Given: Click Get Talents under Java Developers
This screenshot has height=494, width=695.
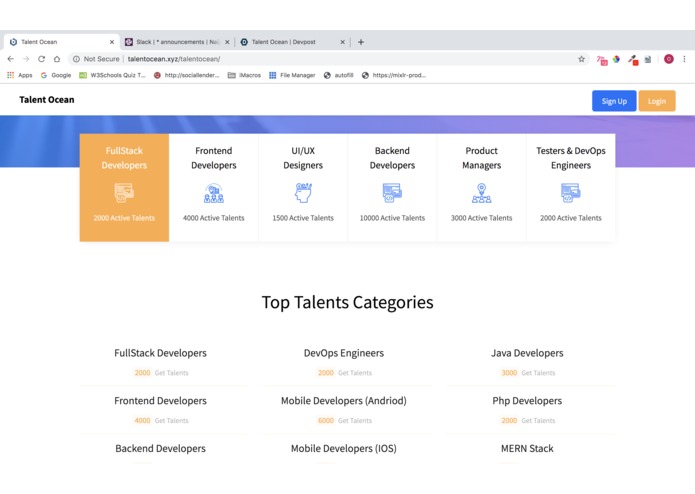Looking at the screenshot, I should pos(538,373).
